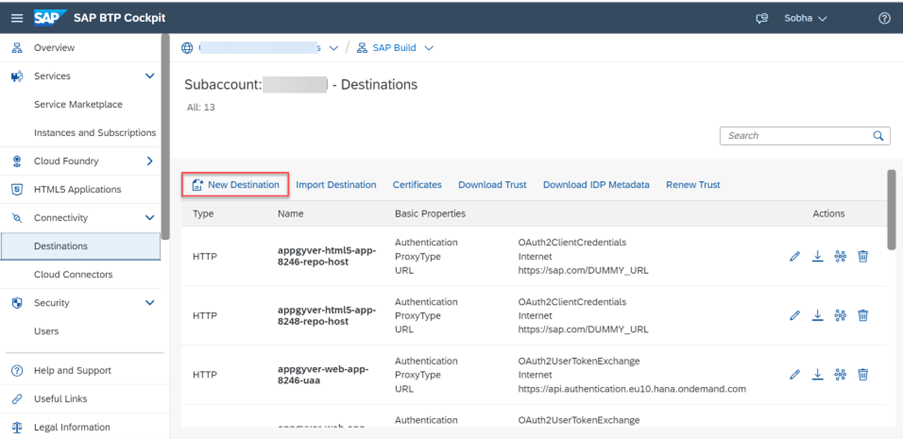This screenshot has width=903, height=439.
Task: Click the SAP logo
Action: [x=50, y=18]
